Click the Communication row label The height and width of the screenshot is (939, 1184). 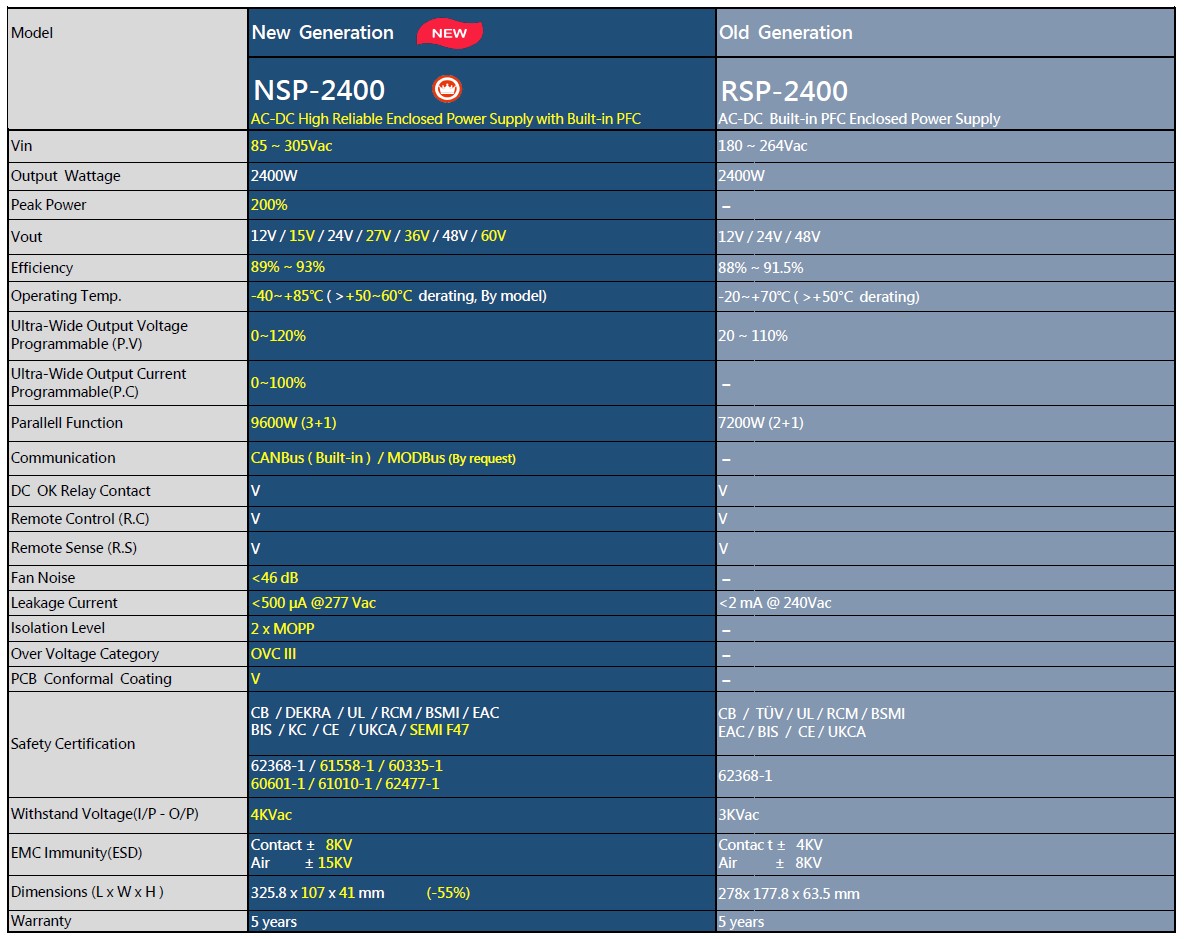63,457
